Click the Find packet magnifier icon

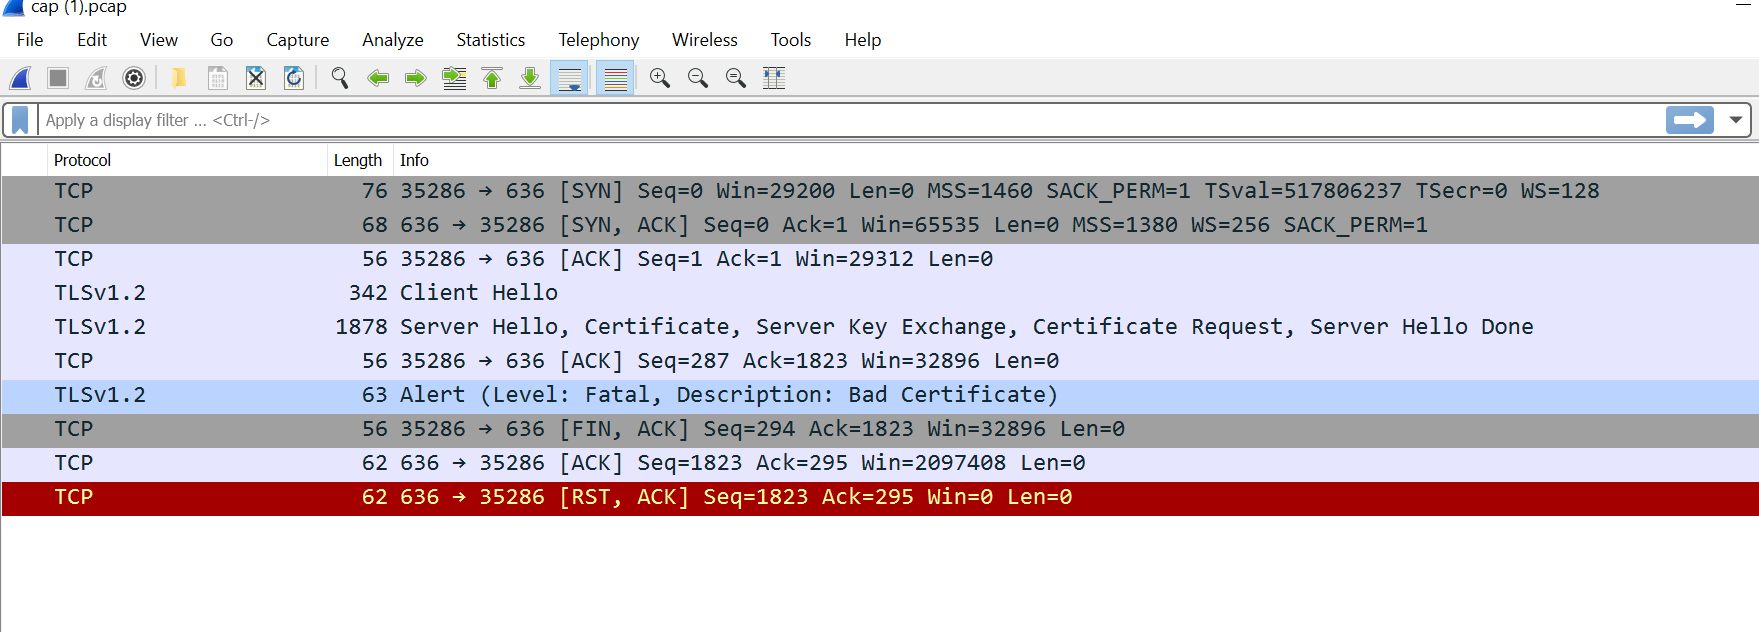coord(340,78)
